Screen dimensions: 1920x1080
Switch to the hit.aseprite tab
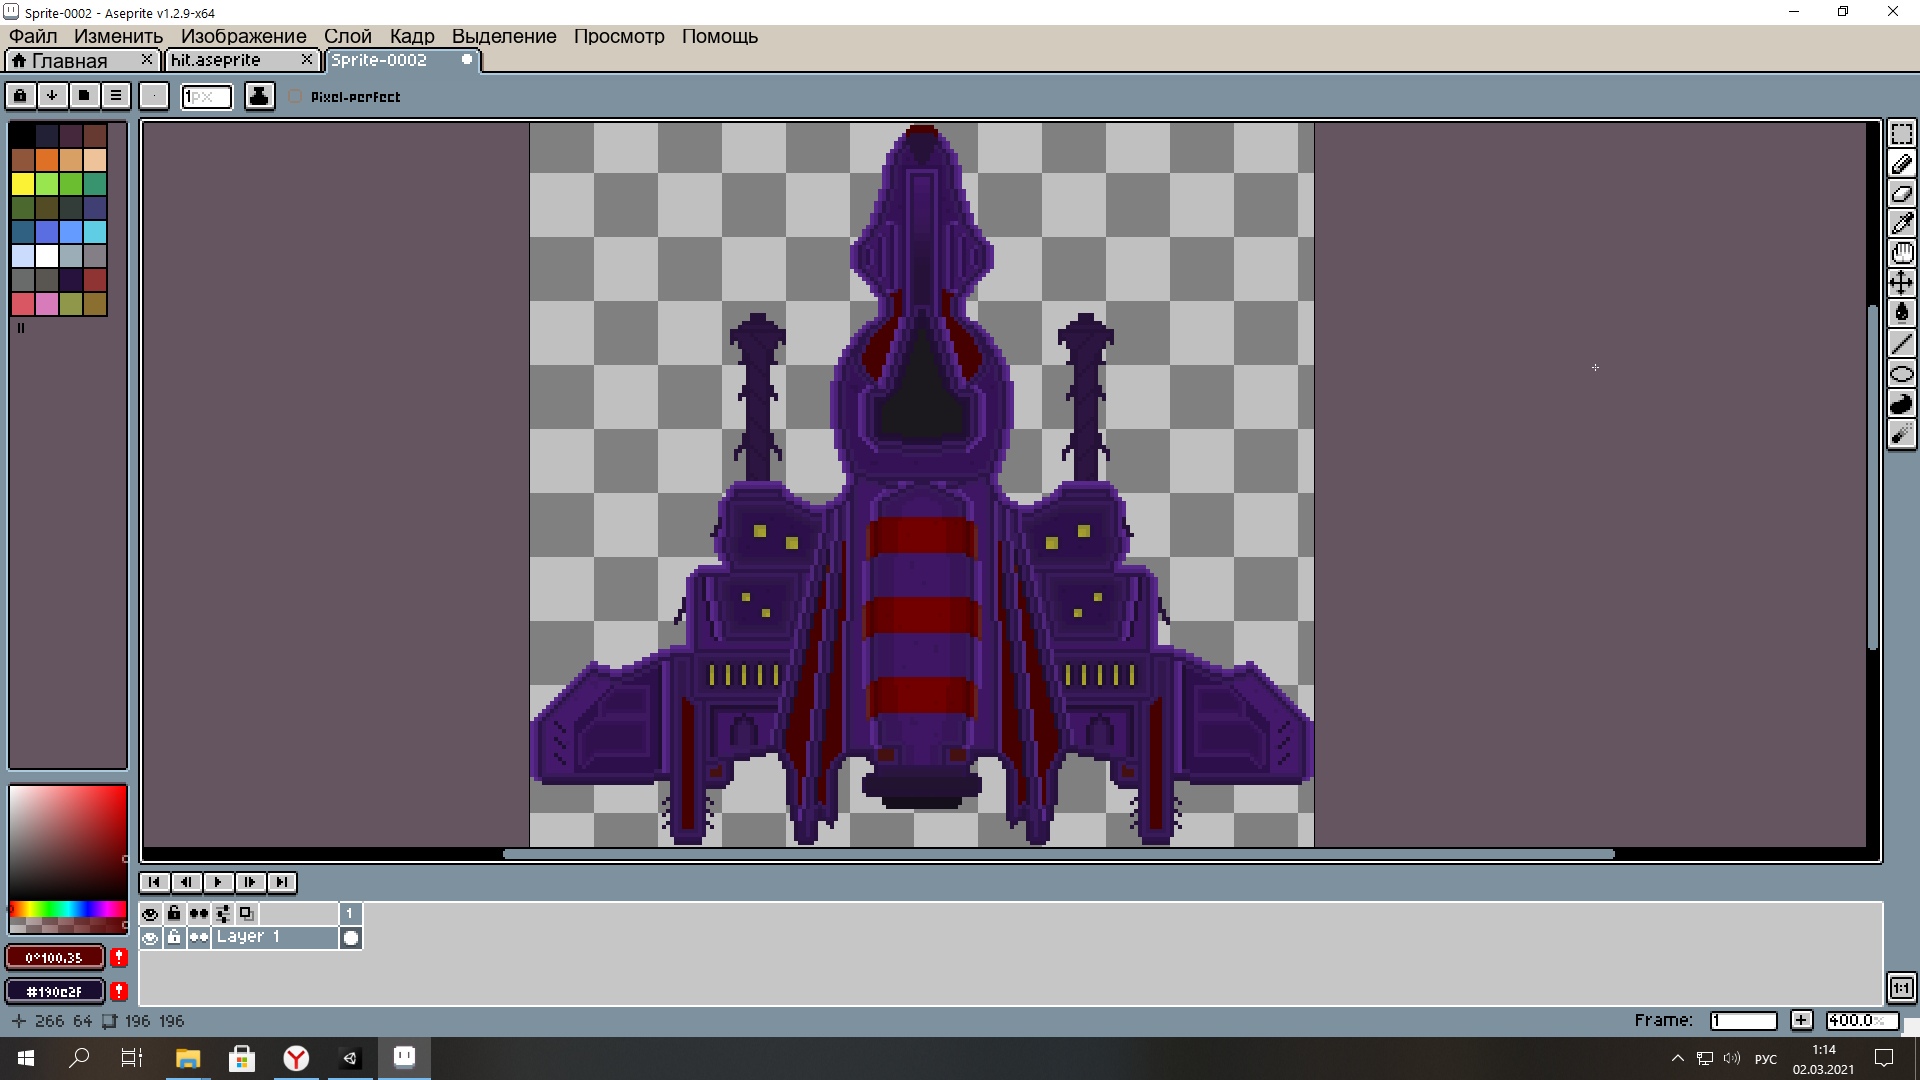coord(216,60)
